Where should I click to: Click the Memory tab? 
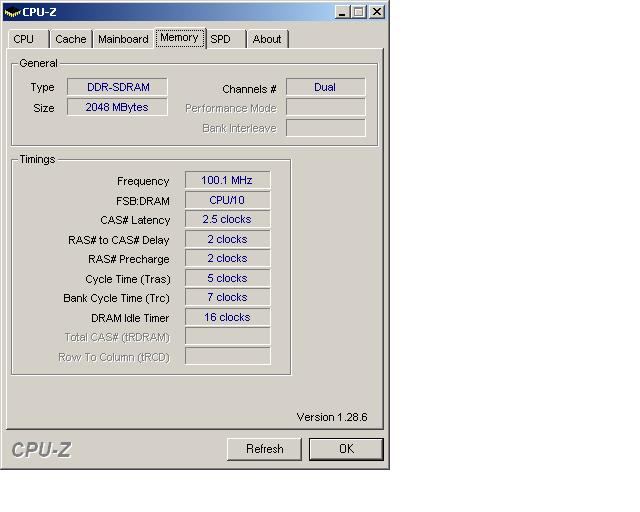click(x=180, y=38)
